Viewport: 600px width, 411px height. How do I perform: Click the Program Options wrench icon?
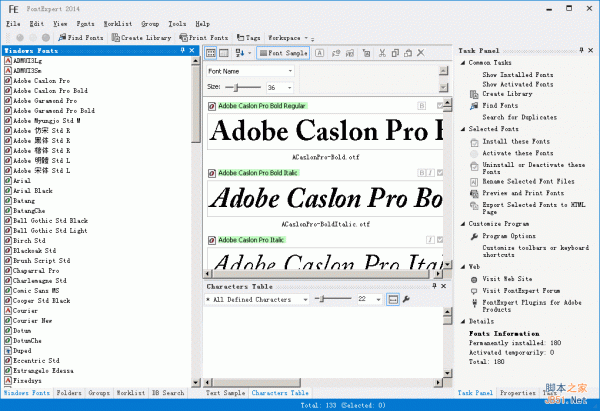point(474,236)
